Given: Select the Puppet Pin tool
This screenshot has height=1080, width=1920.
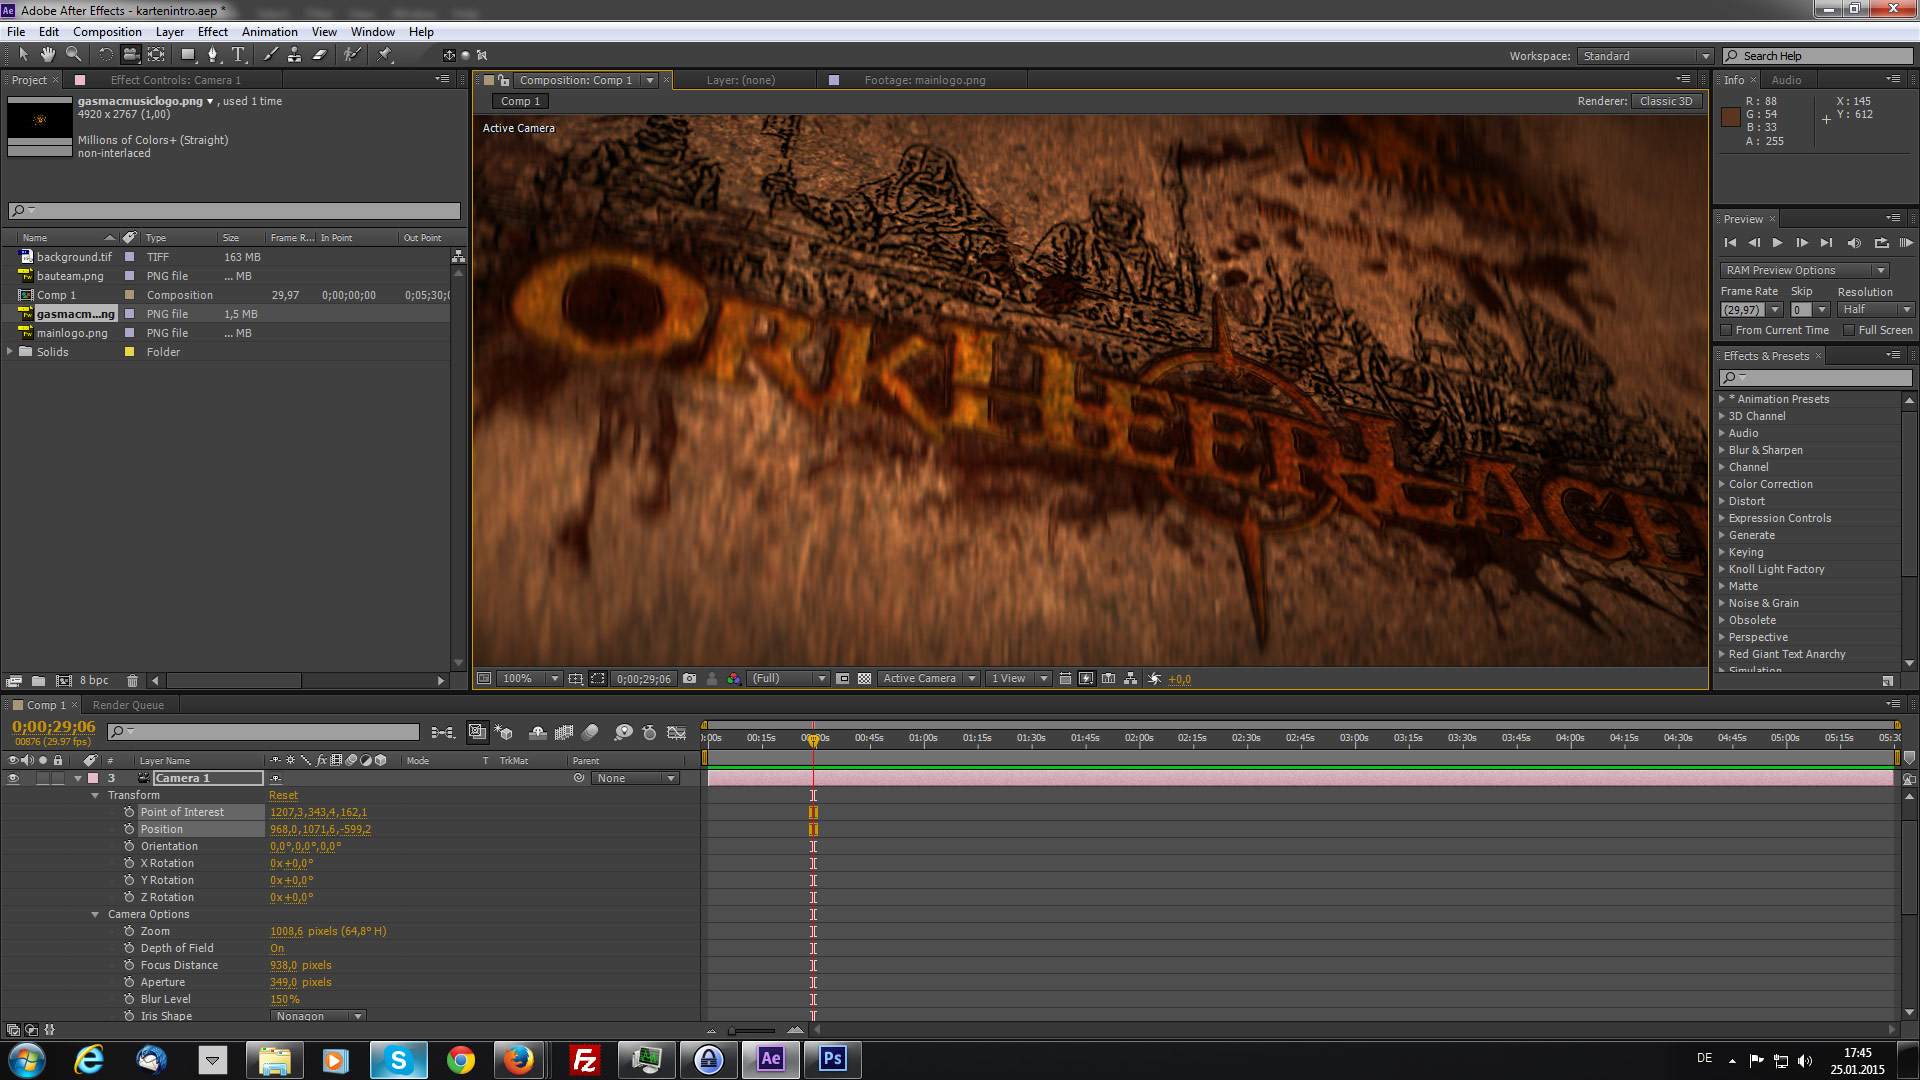Looking at the screenshot, I should (385, 55).
